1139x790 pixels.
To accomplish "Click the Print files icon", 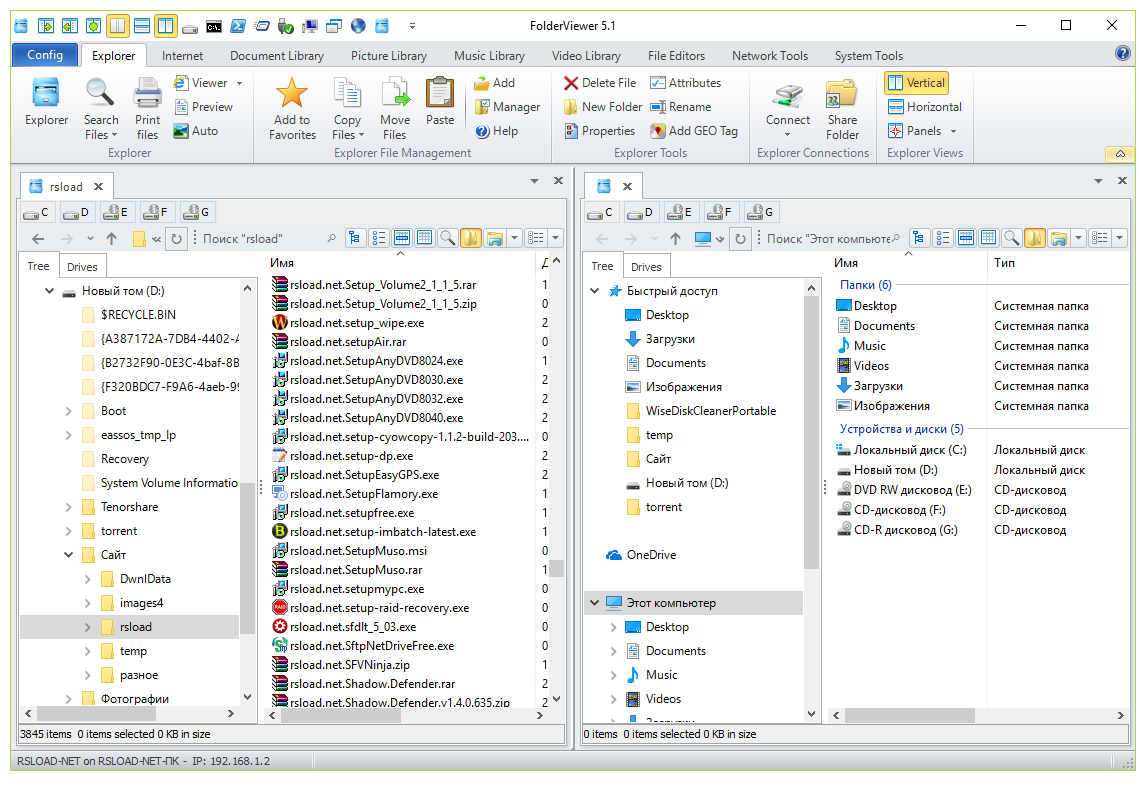I will click(148, 108).
